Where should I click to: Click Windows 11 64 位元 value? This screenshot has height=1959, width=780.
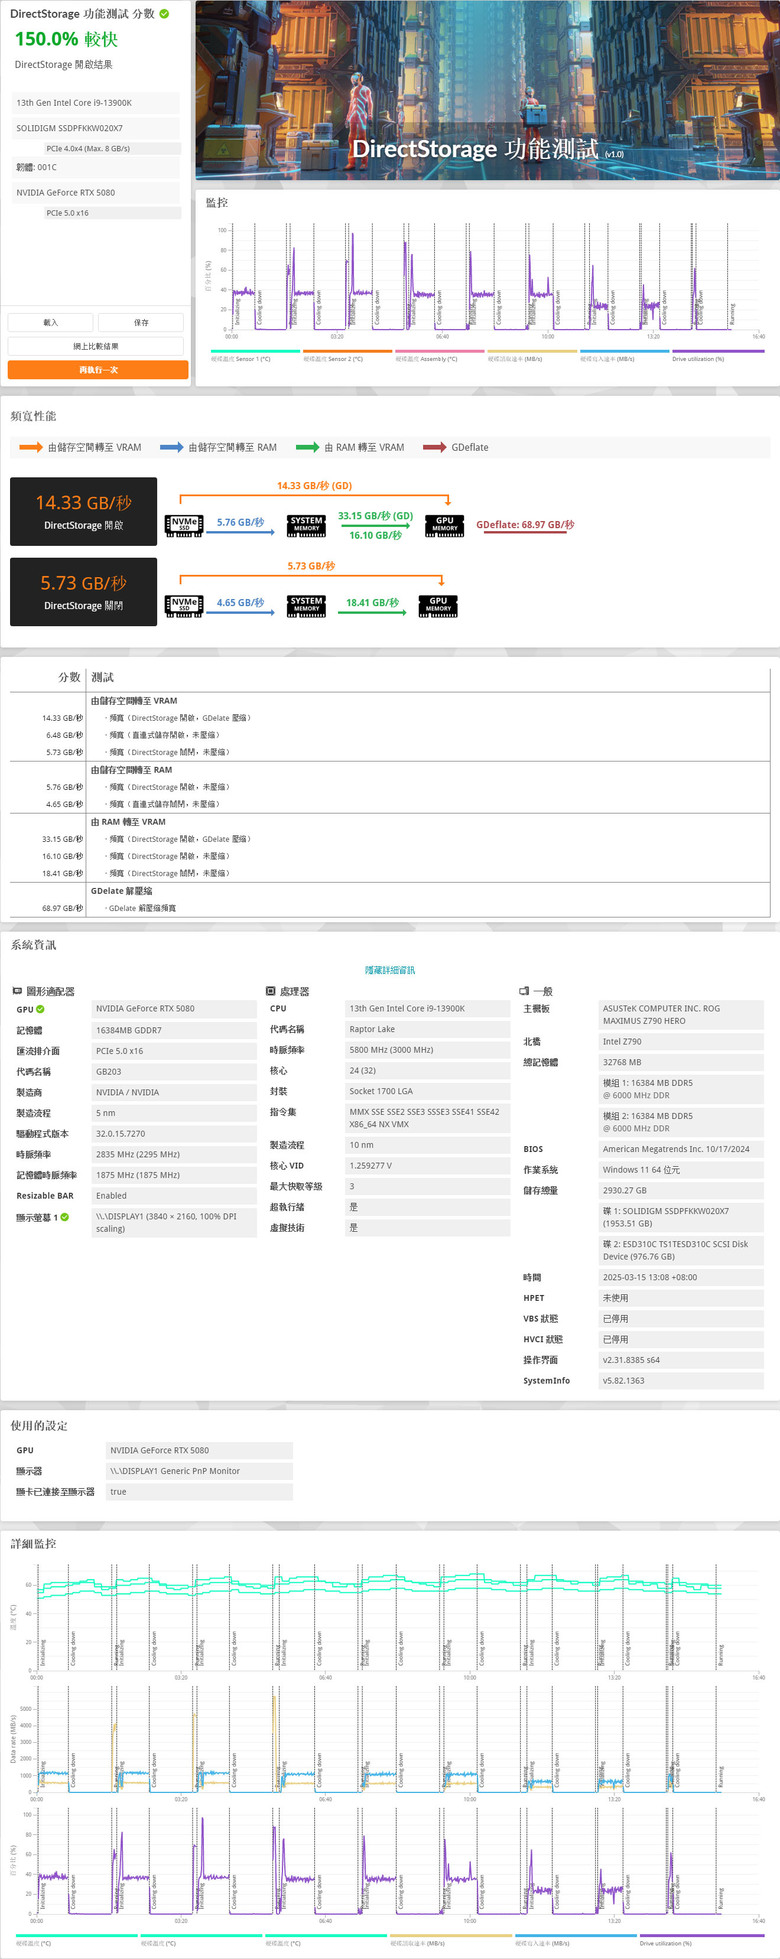[x=681, y=1170]
